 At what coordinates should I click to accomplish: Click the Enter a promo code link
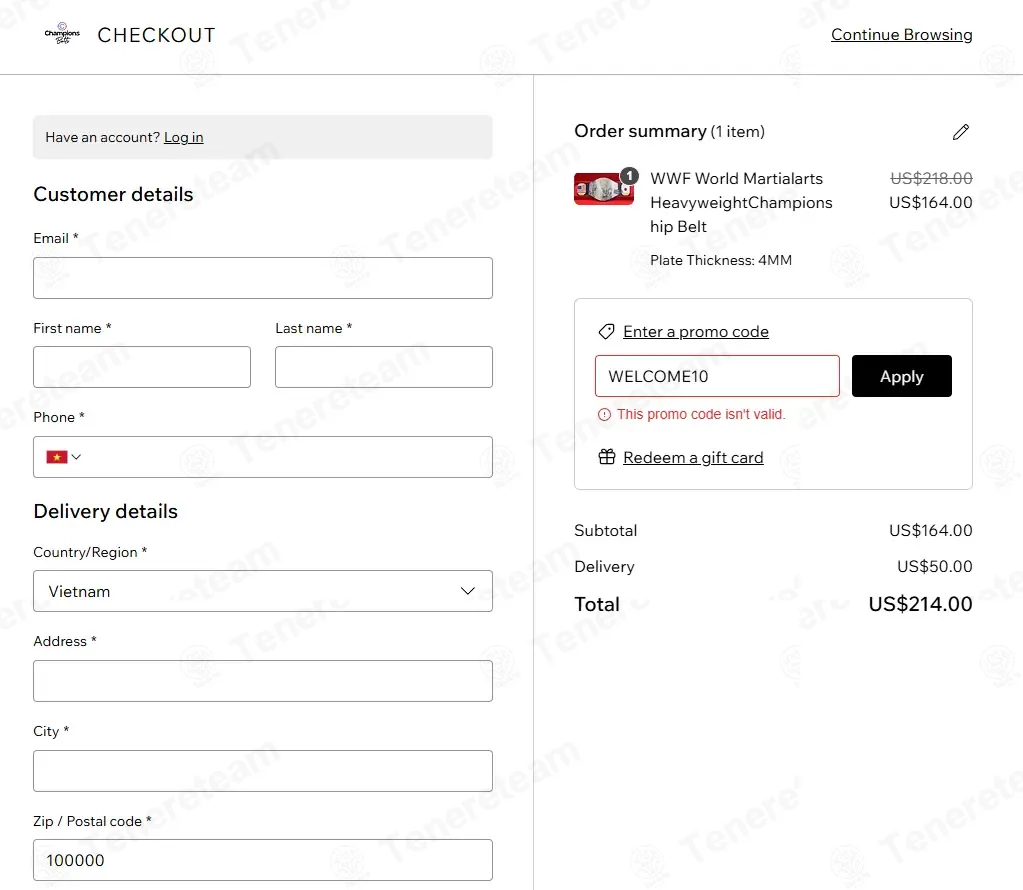click(695, 331)
